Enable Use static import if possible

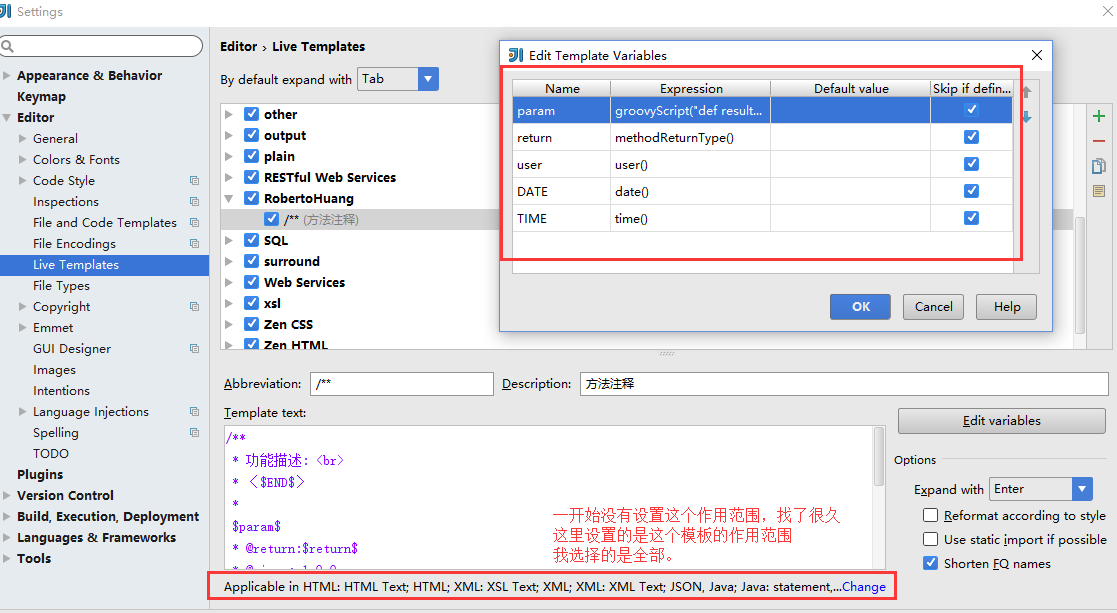[930, 539]
